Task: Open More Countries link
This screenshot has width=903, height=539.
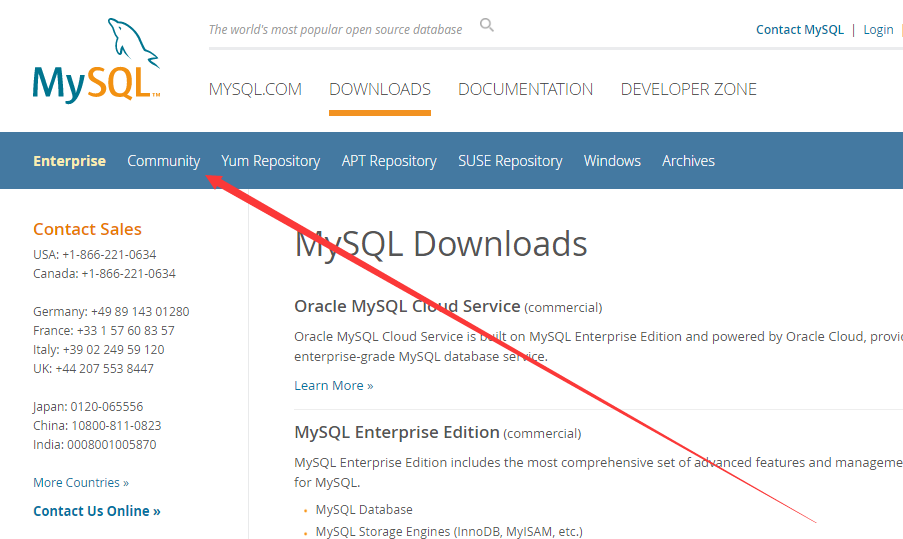Action: point(81,483)
